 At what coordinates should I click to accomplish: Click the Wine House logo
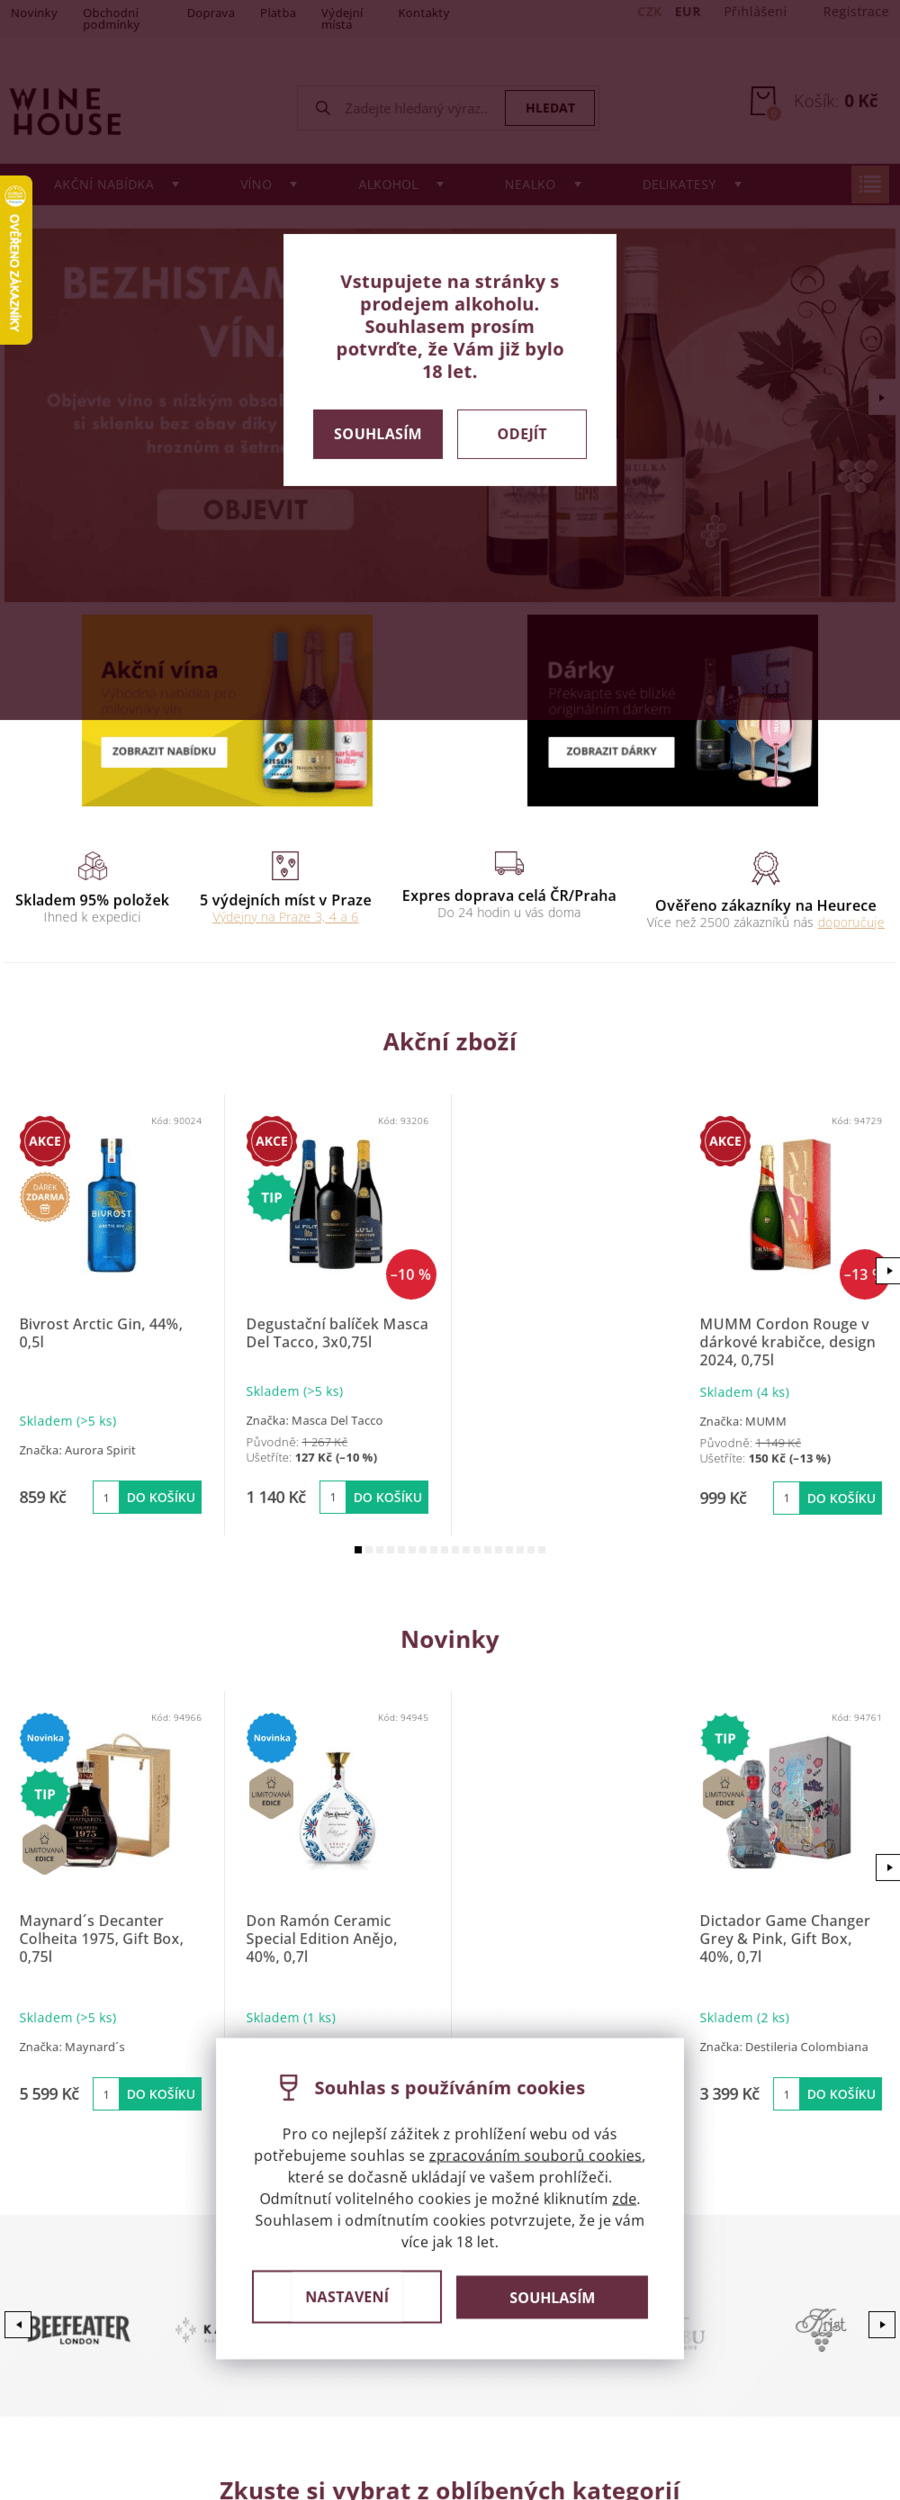[x=66, y=111]
